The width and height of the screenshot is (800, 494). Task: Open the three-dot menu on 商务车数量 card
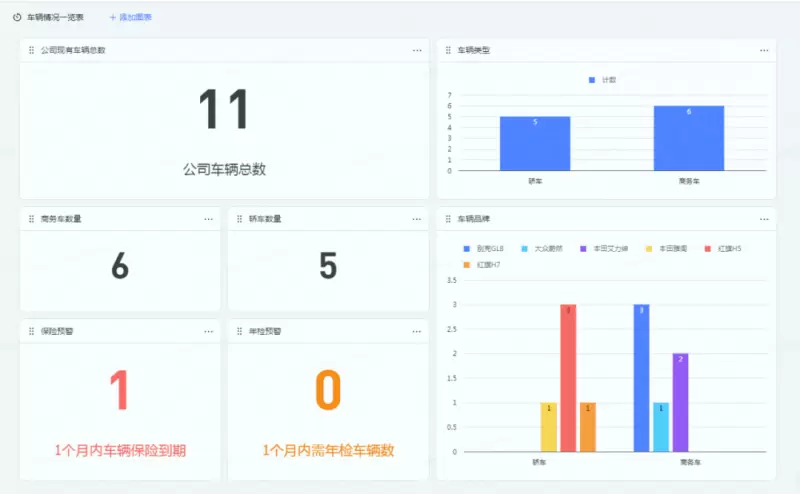(209, 219)
